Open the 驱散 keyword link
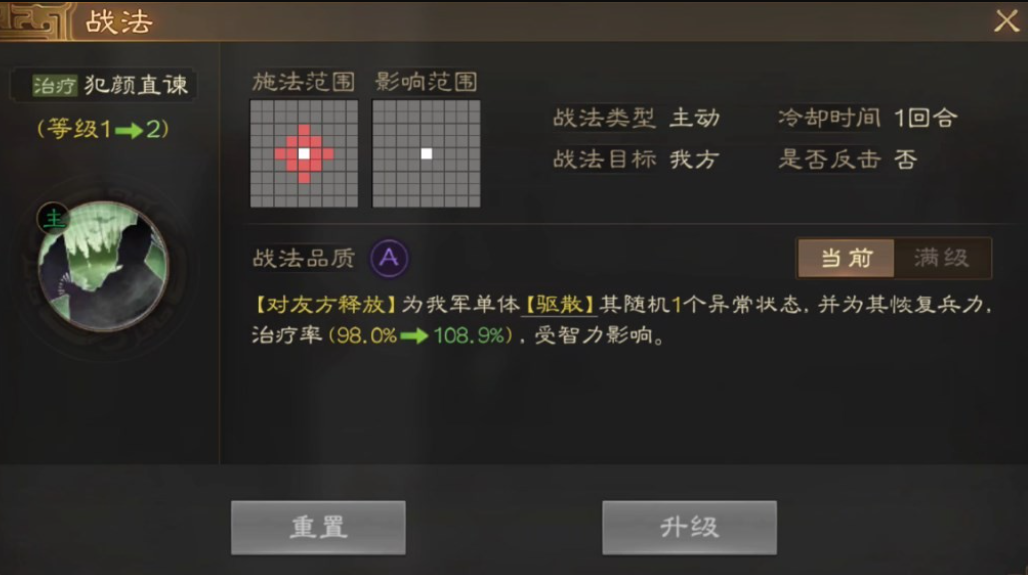The width and height of the screenshot is (1028, 575). 559,305
